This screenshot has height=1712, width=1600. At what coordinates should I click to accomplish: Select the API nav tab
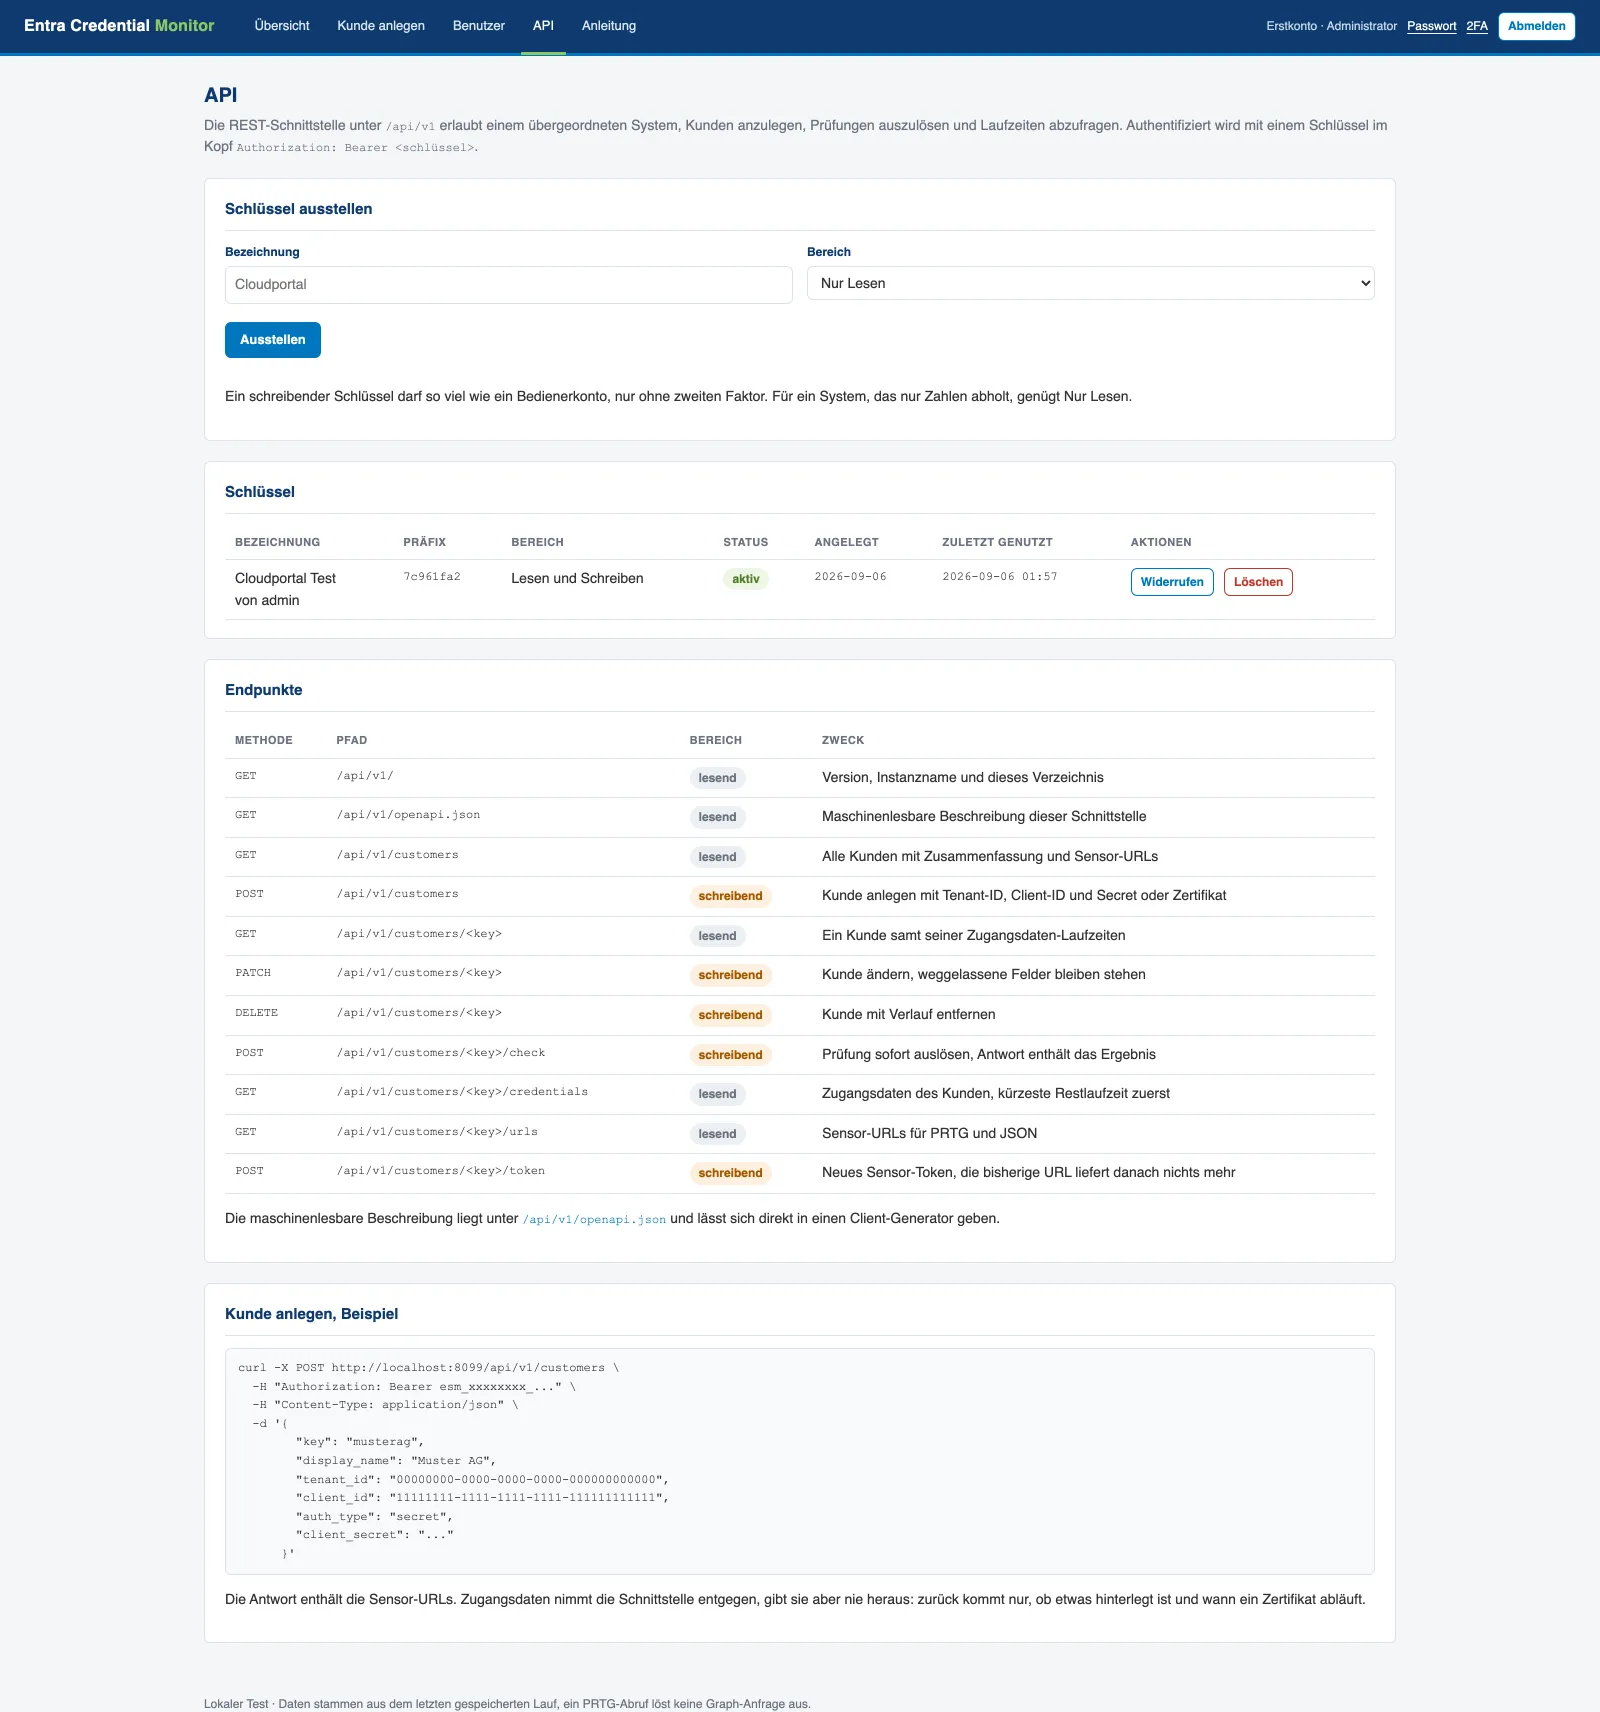(543, 26)
